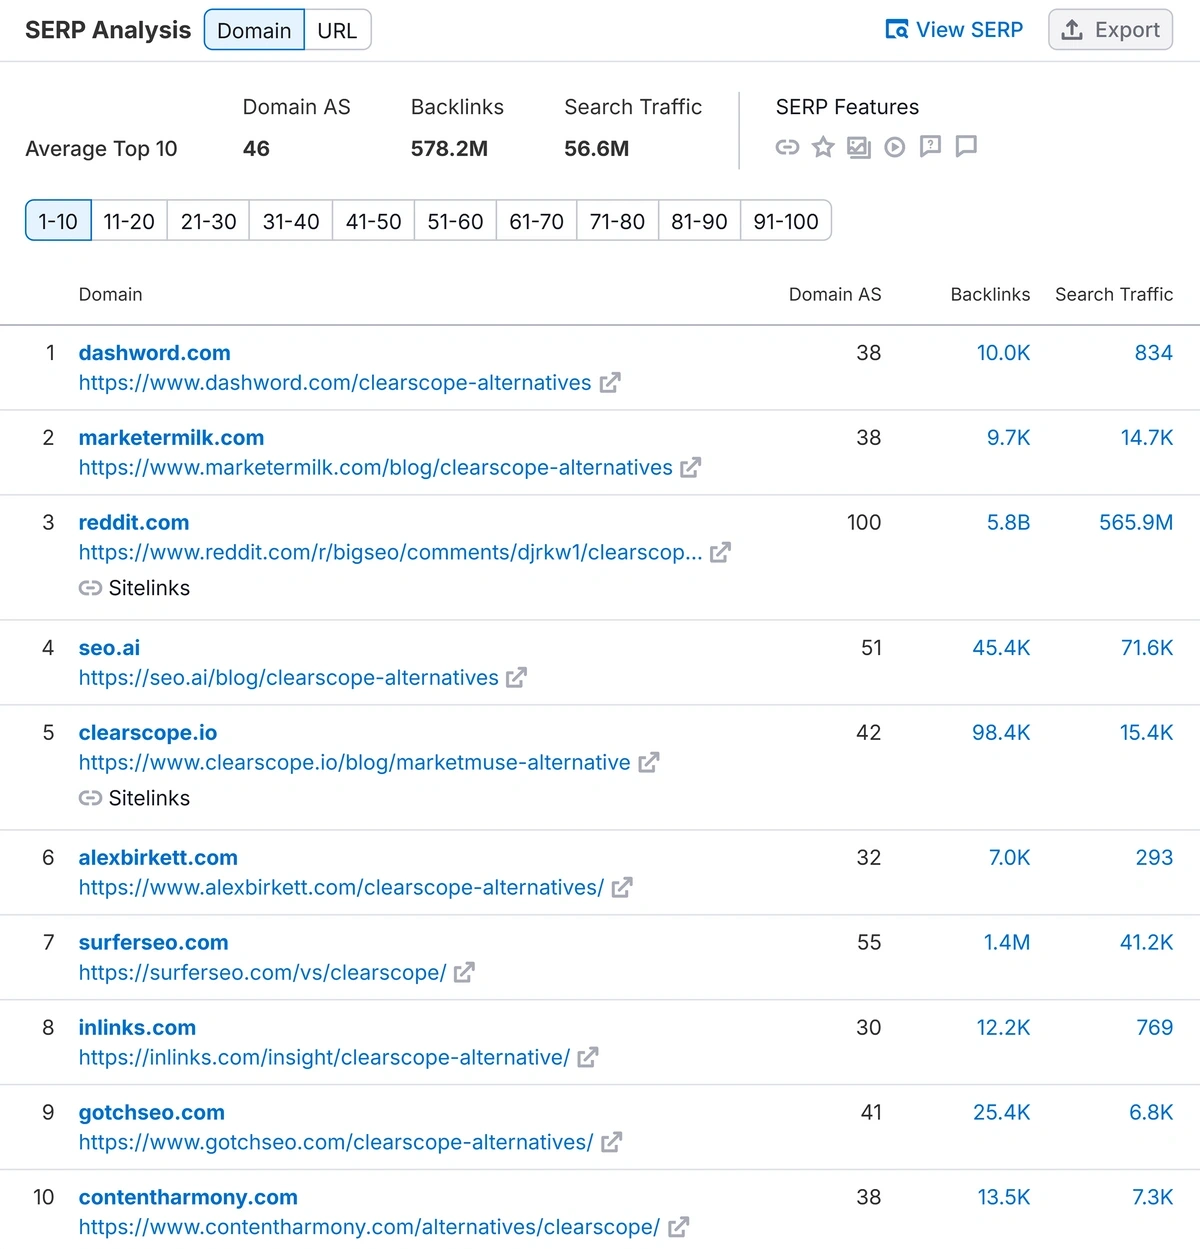1200x1249 pixels.
Task: Select the 31-40 results range tab
Action: pos(291,221)
